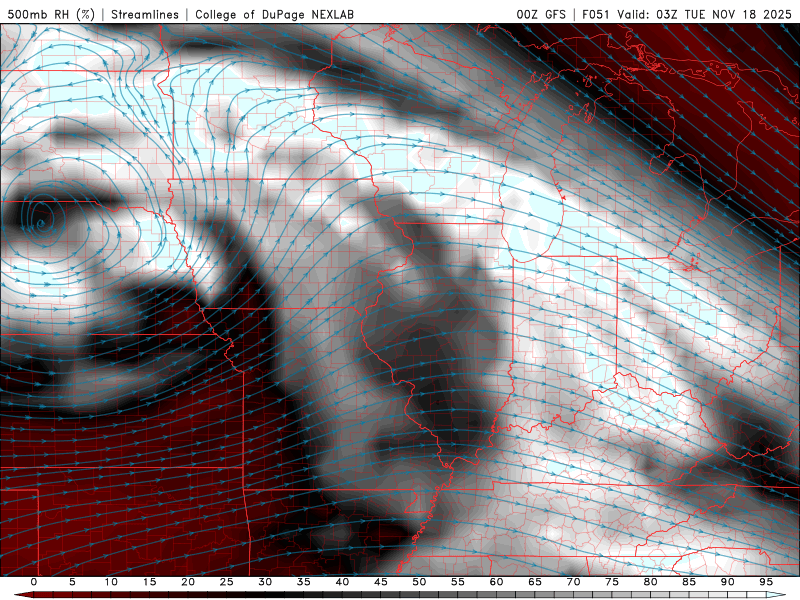Image resolution: width=800 pixels, height=600 pixels.
Task: Click the "500mb RH (%)" title text
Action: pyautogui.click(x=51, y=14)
